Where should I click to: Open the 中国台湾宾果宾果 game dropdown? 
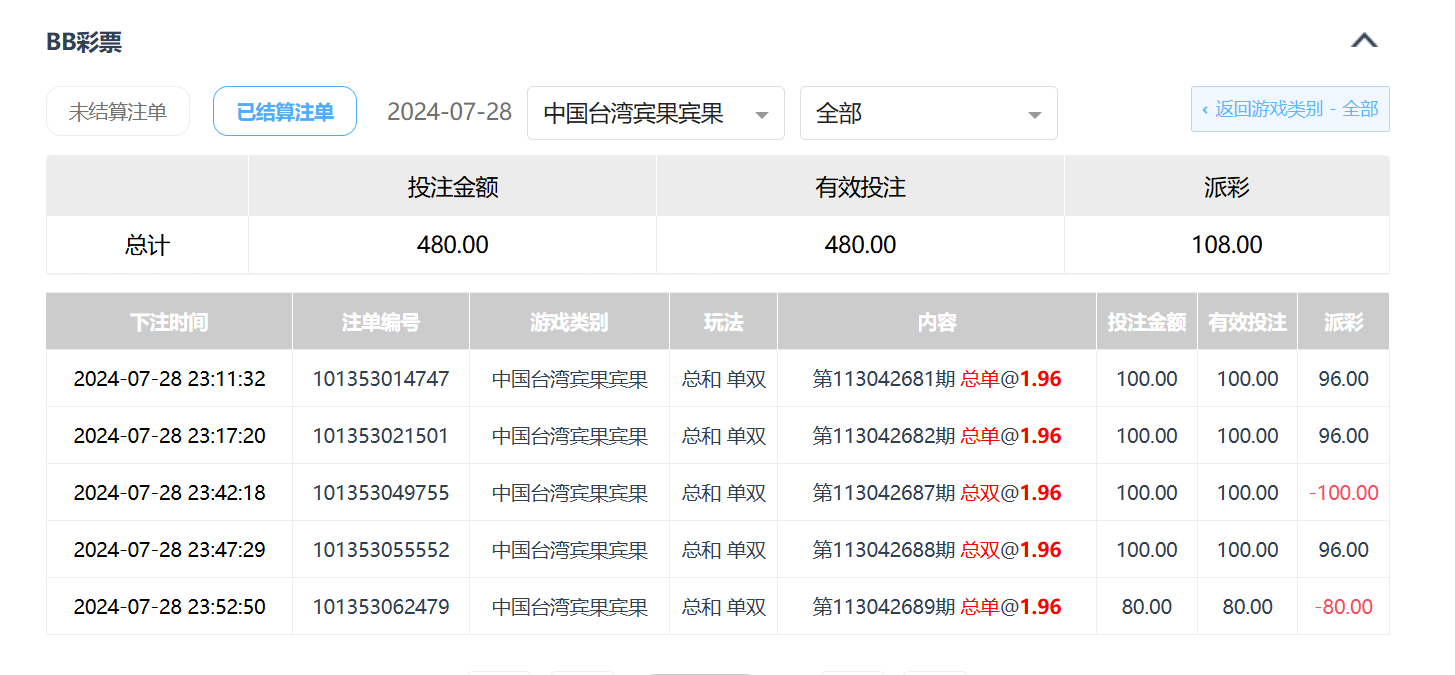point(655,114)
